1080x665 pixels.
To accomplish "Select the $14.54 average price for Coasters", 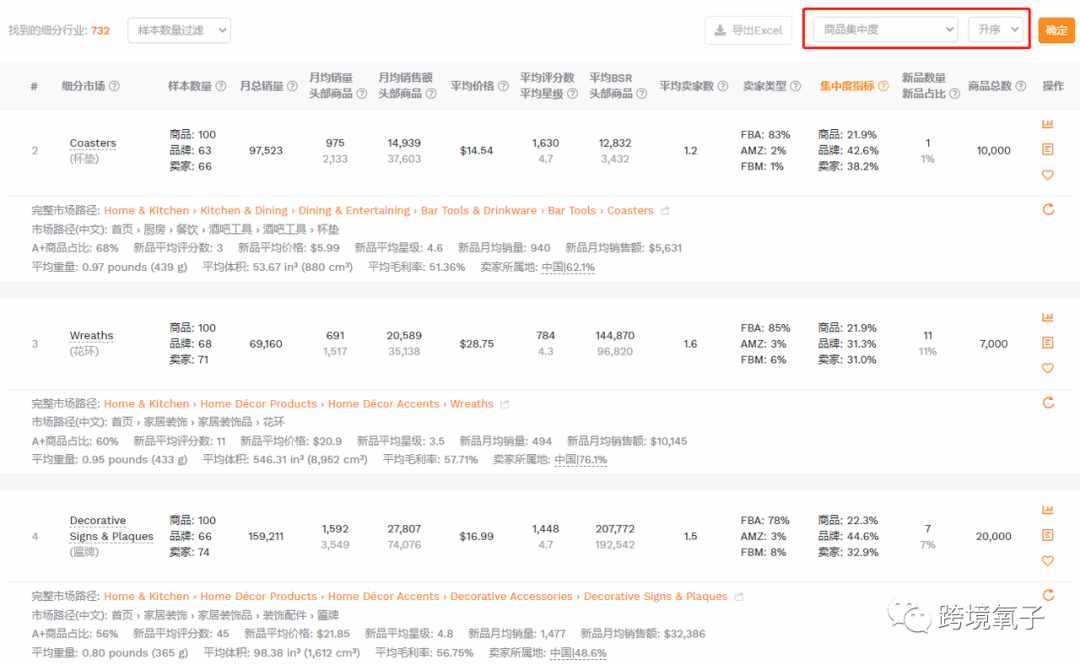I will [477, 150].
